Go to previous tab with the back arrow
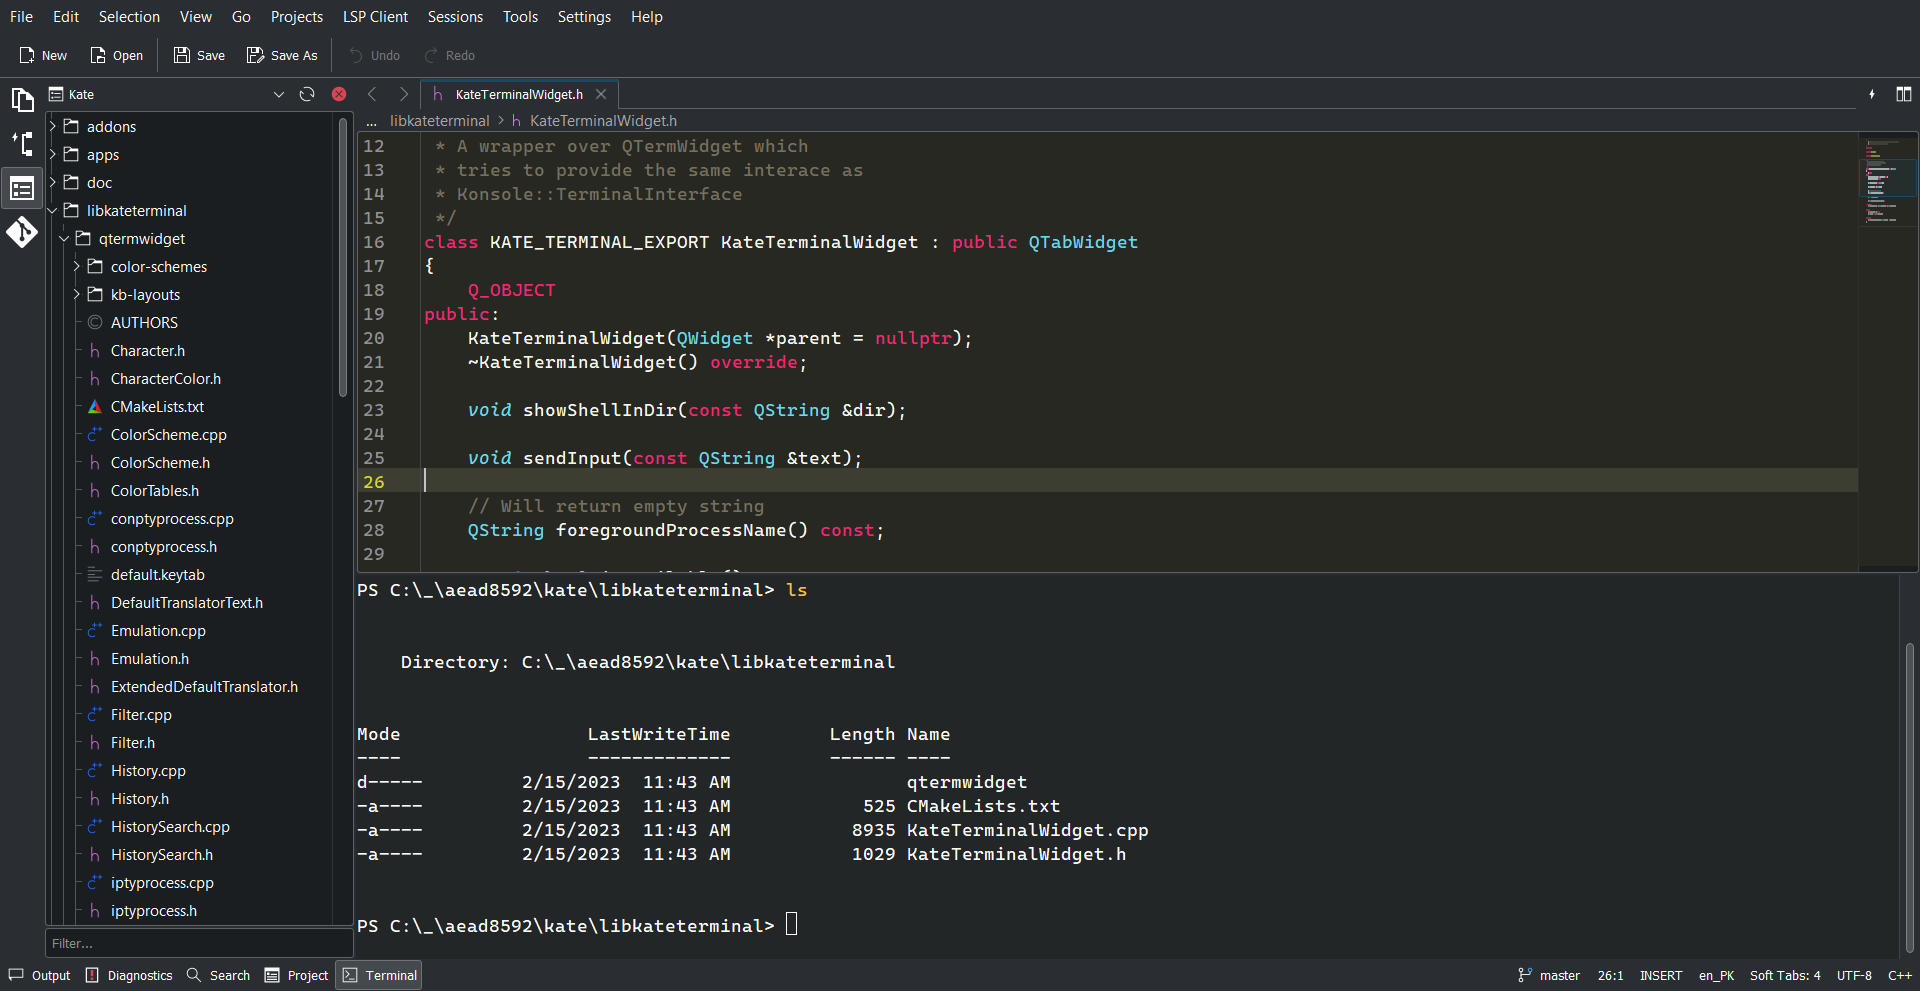Image resolution: width=1920 pixels, height=991 pixels. 372,94
